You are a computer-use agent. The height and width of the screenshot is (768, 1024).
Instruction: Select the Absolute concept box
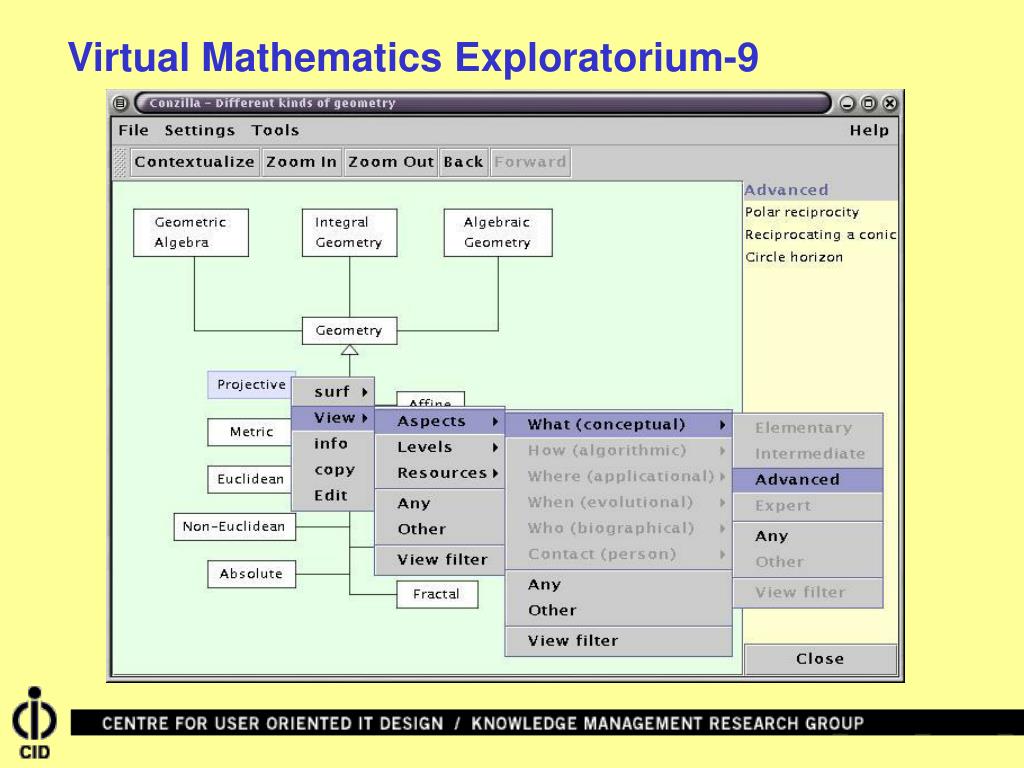point(251,574)
